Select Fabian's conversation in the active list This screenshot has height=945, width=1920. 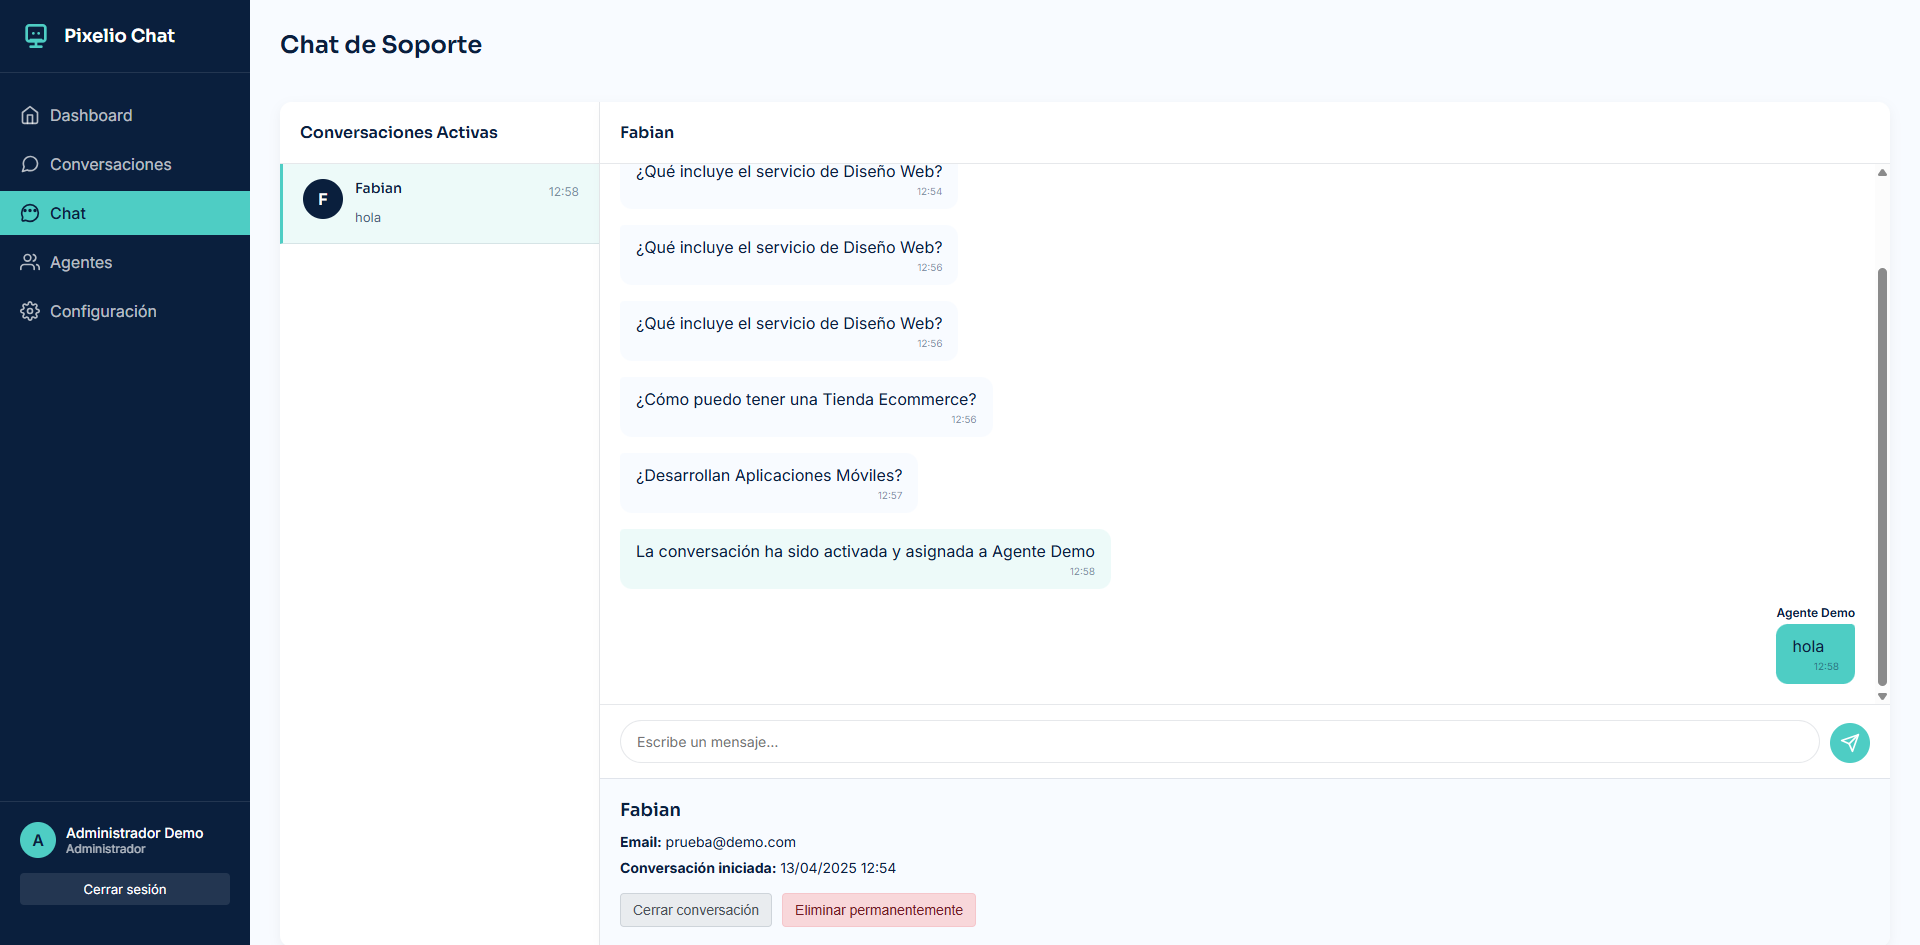point(440,203)
